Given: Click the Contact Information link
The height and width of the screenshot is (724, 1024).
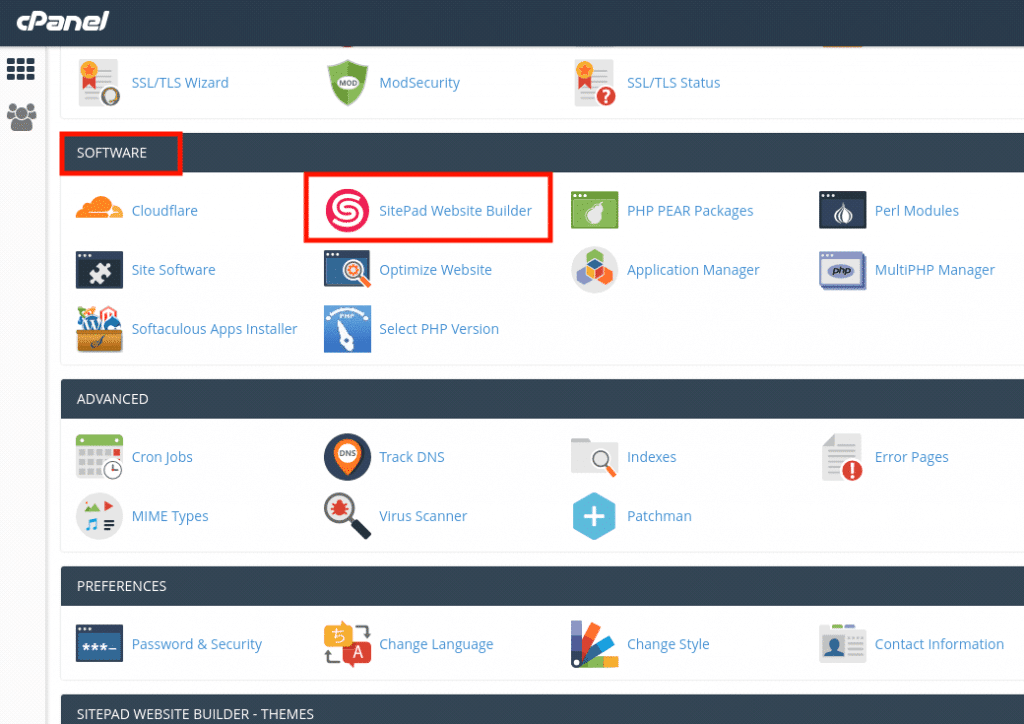Looking at the screenshot, I should click(938, 644).
